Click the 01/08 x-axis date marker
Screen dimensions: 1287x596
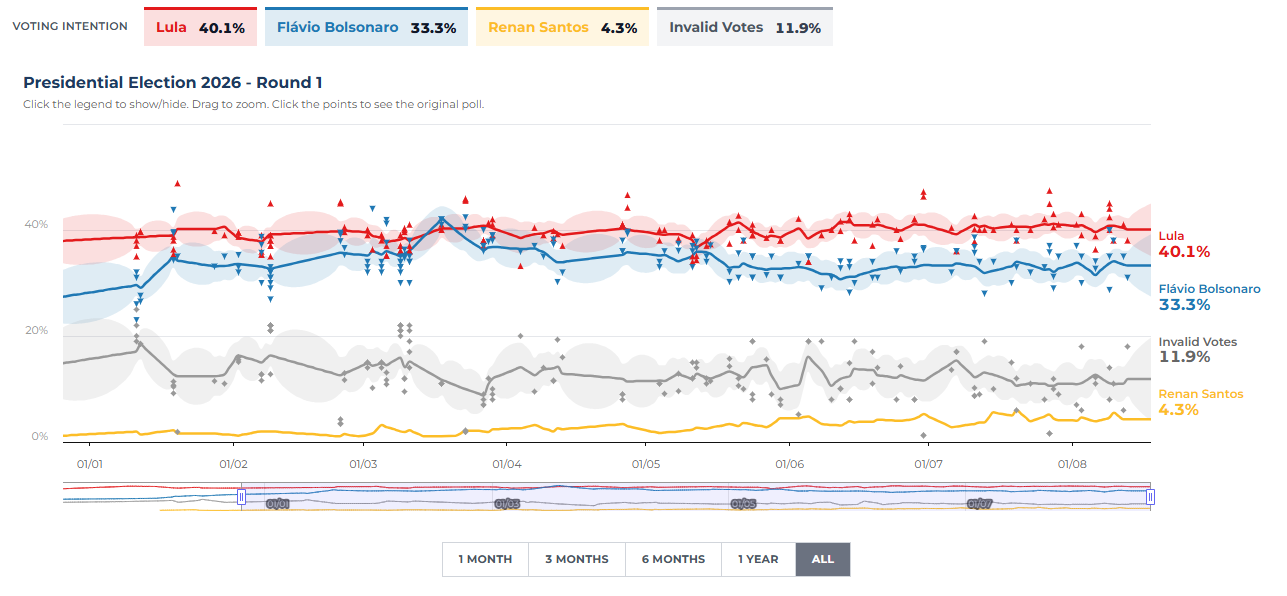coord(1072,464)
